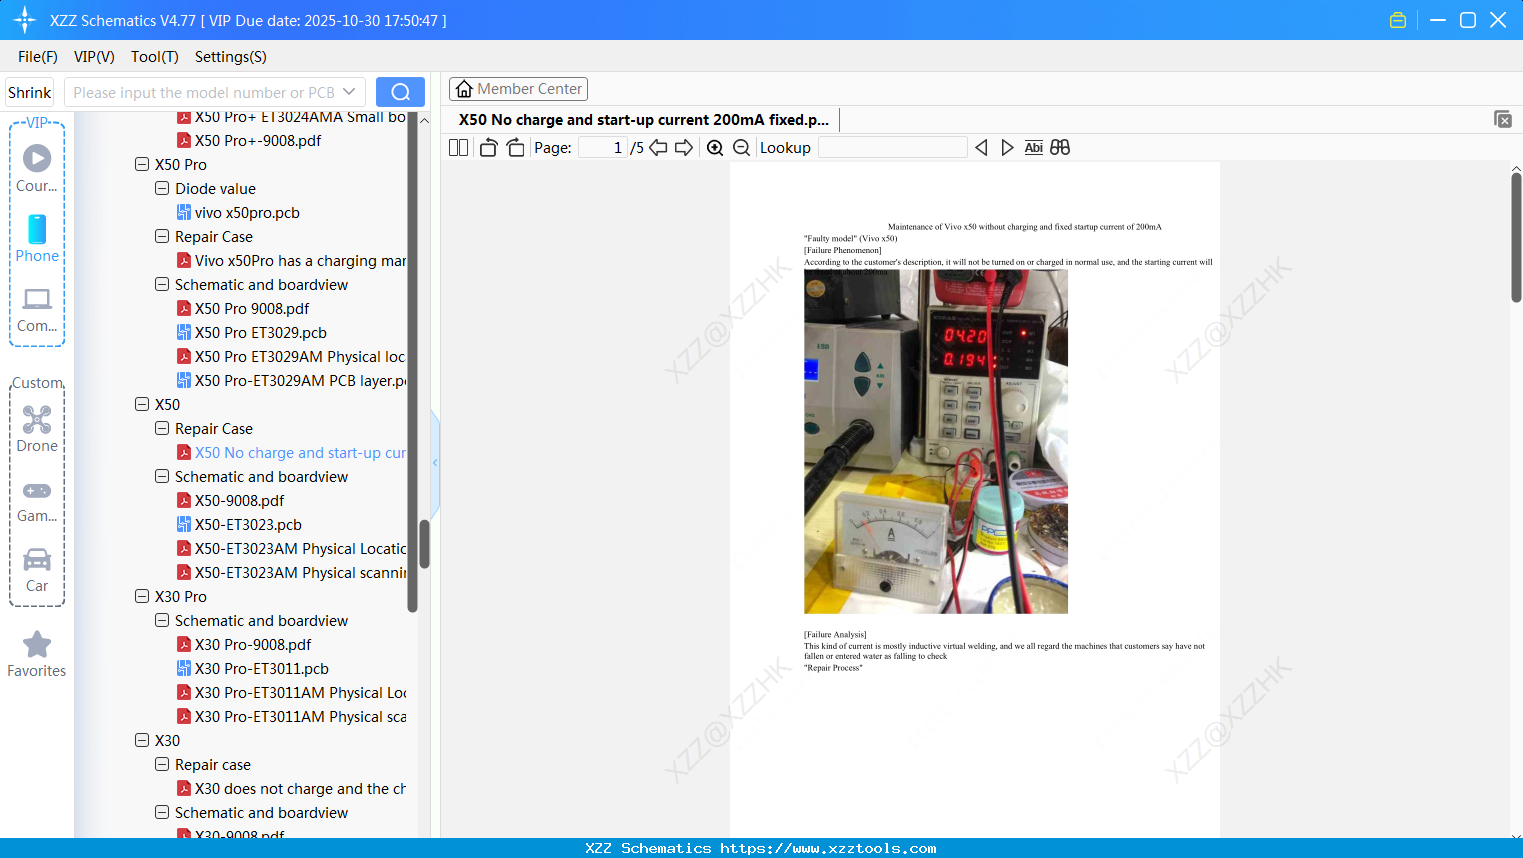Open X50-ET3023AM Physical Location file
Image resolution: width=1523 pixels, height=858 pixels.
(x=292, y=549)
